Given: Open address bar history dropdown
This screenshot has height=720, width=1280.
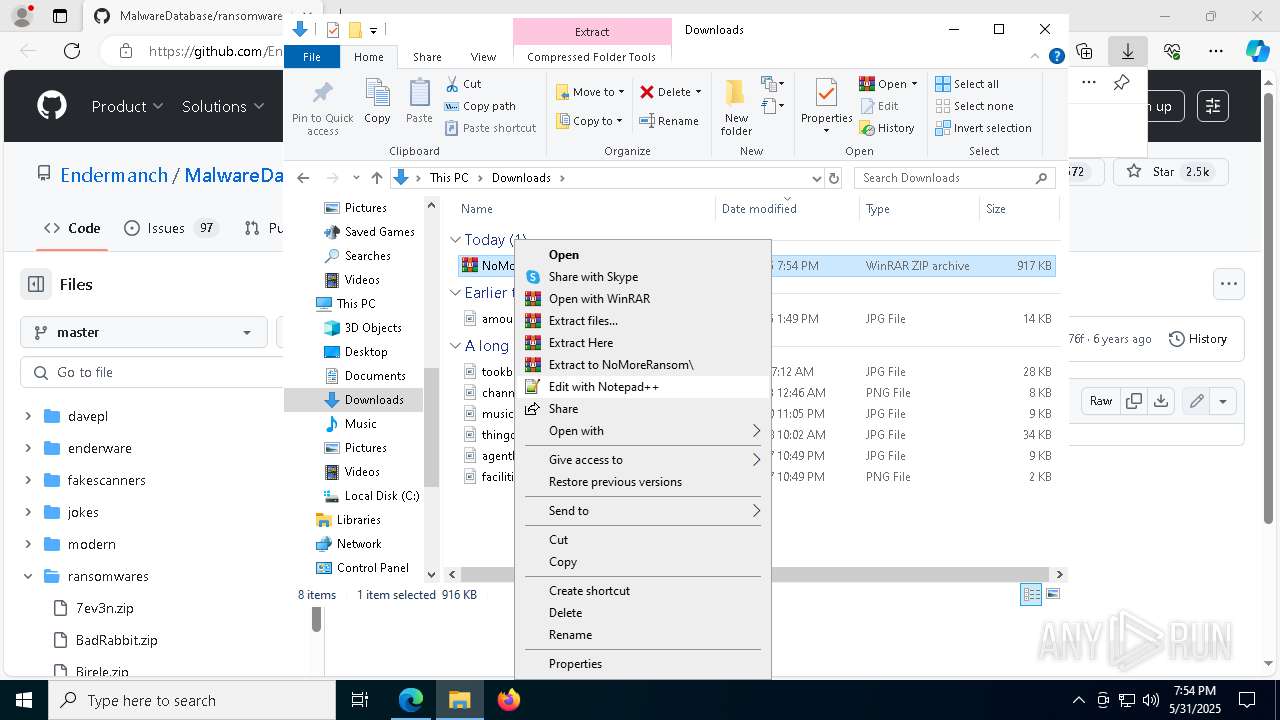Looking at the screenshot, I should [816, 178].
